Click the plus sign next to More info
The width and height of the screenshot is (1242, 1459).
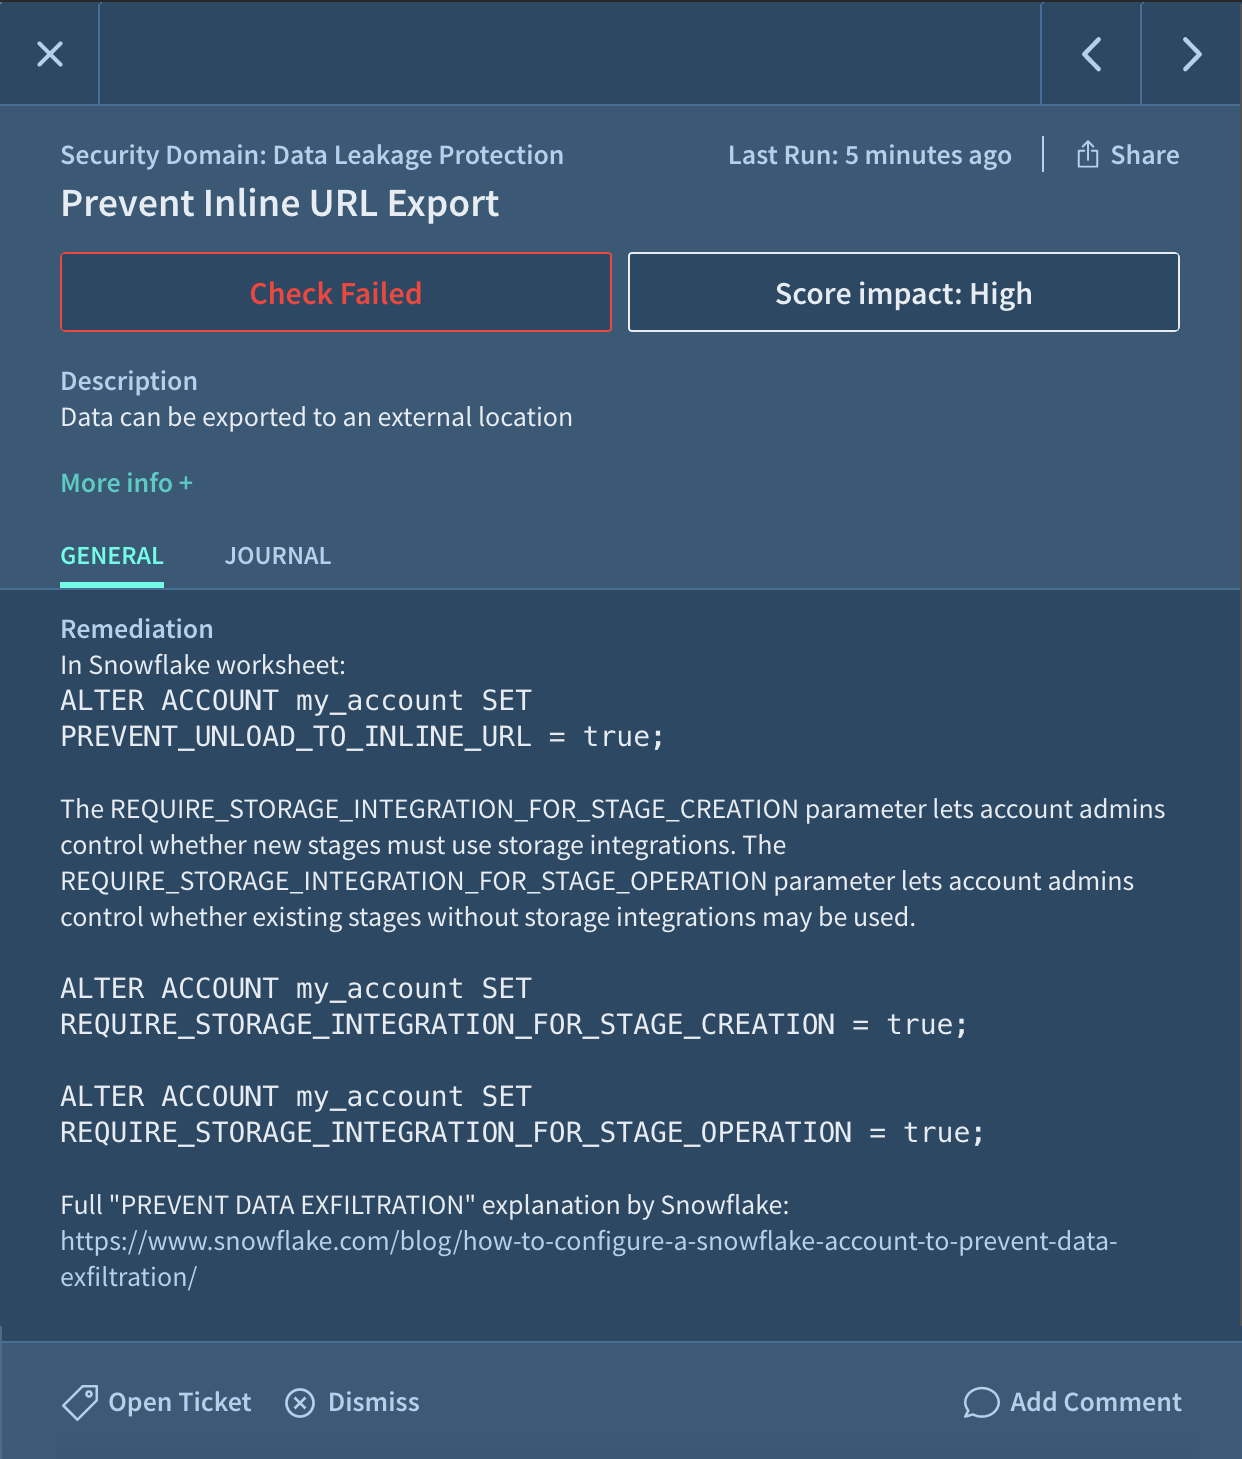click(186, 483)
